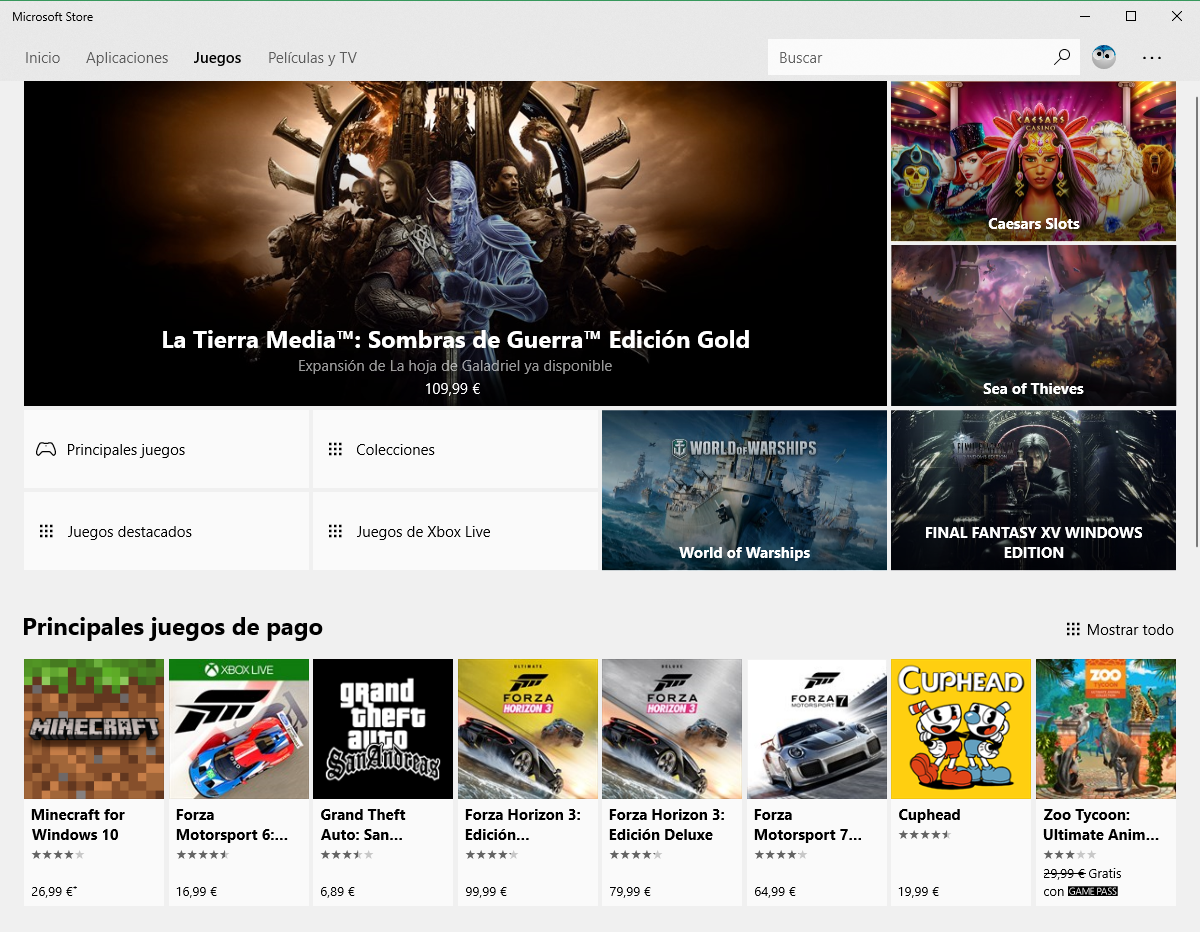
Task: Open the Caesars Slots promo tile
Action: click(x=1033, y=161)
